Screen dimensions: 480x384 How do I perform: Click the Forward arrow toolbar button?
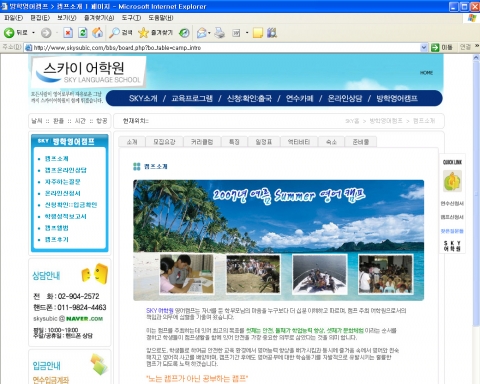46,33
